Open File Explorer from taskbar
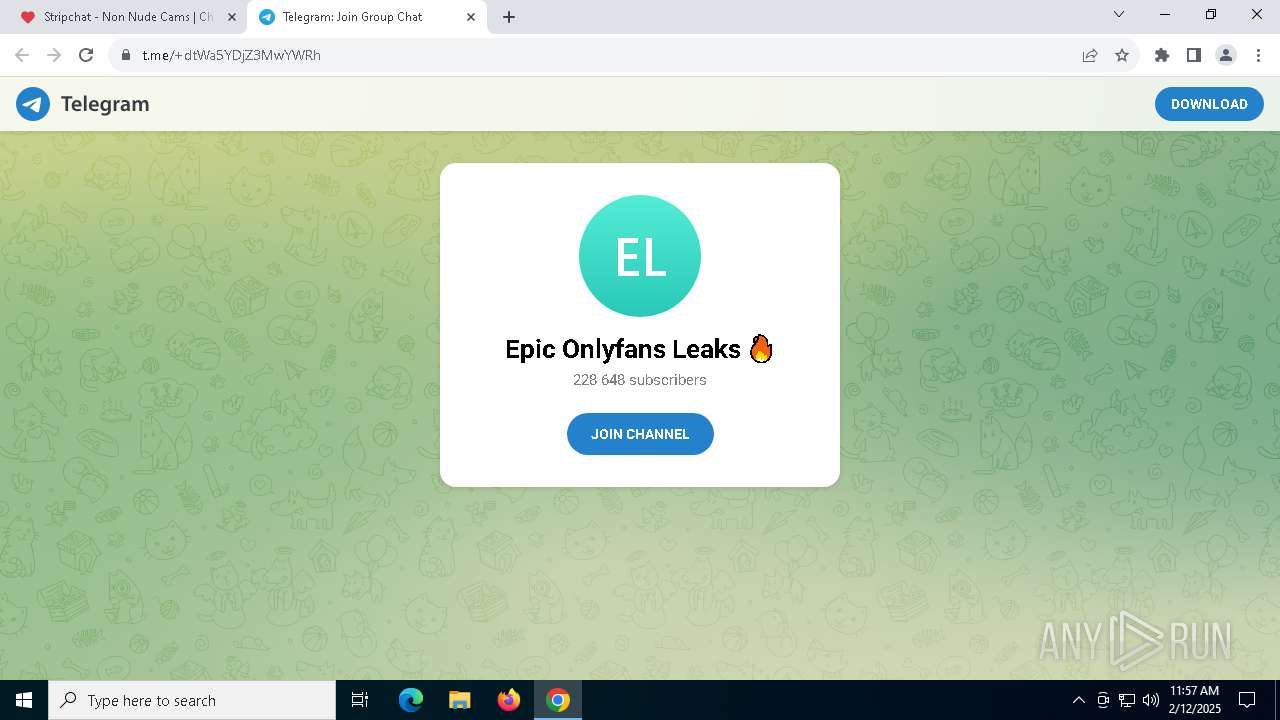Viewport: 1280px width, 720px height. (x=460, y=700)
